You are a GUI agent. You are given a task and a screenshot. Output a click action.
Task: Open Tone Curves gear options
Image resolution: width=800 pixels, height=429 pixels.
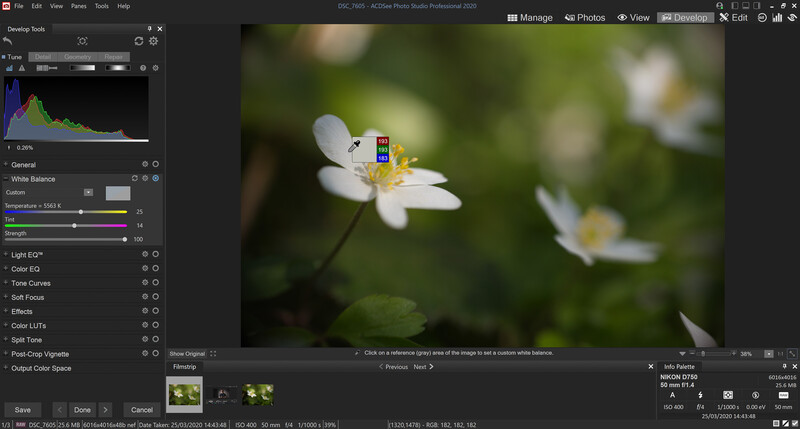pyautogui.click(x=145, y=283)
